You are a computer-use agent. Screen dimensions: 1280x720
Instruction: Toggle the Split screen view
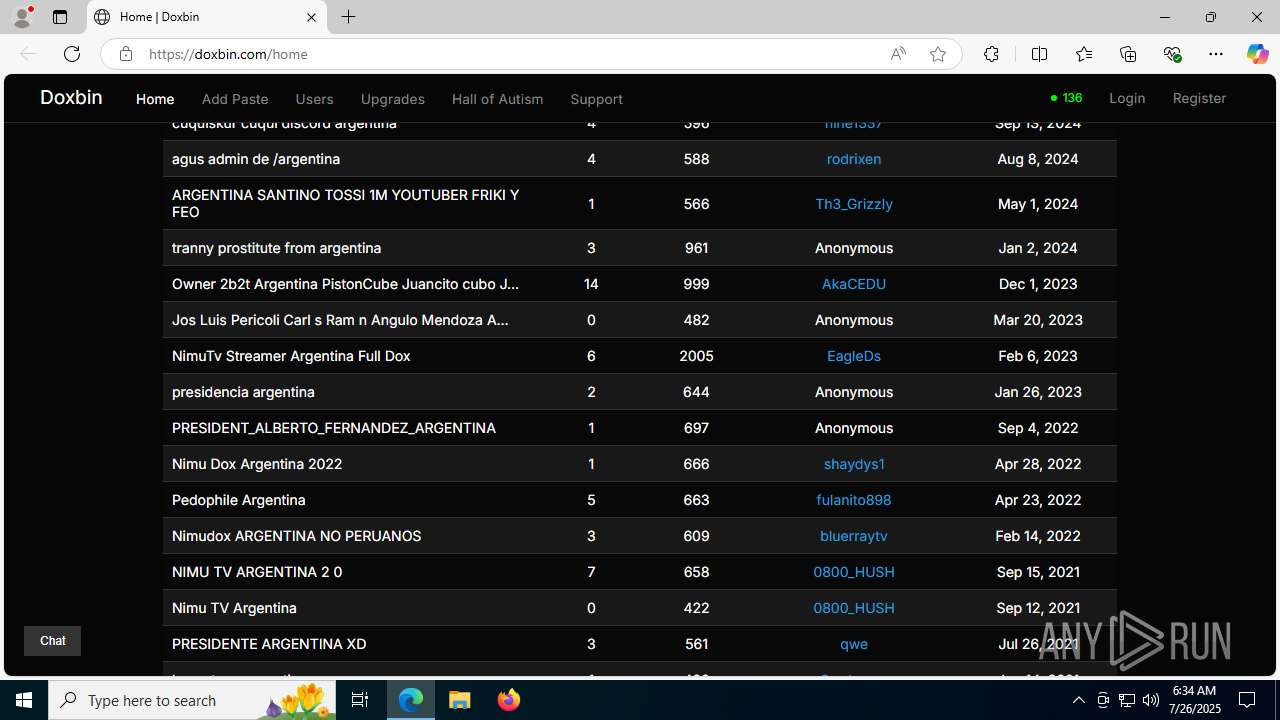click(x=1040, y=54)
